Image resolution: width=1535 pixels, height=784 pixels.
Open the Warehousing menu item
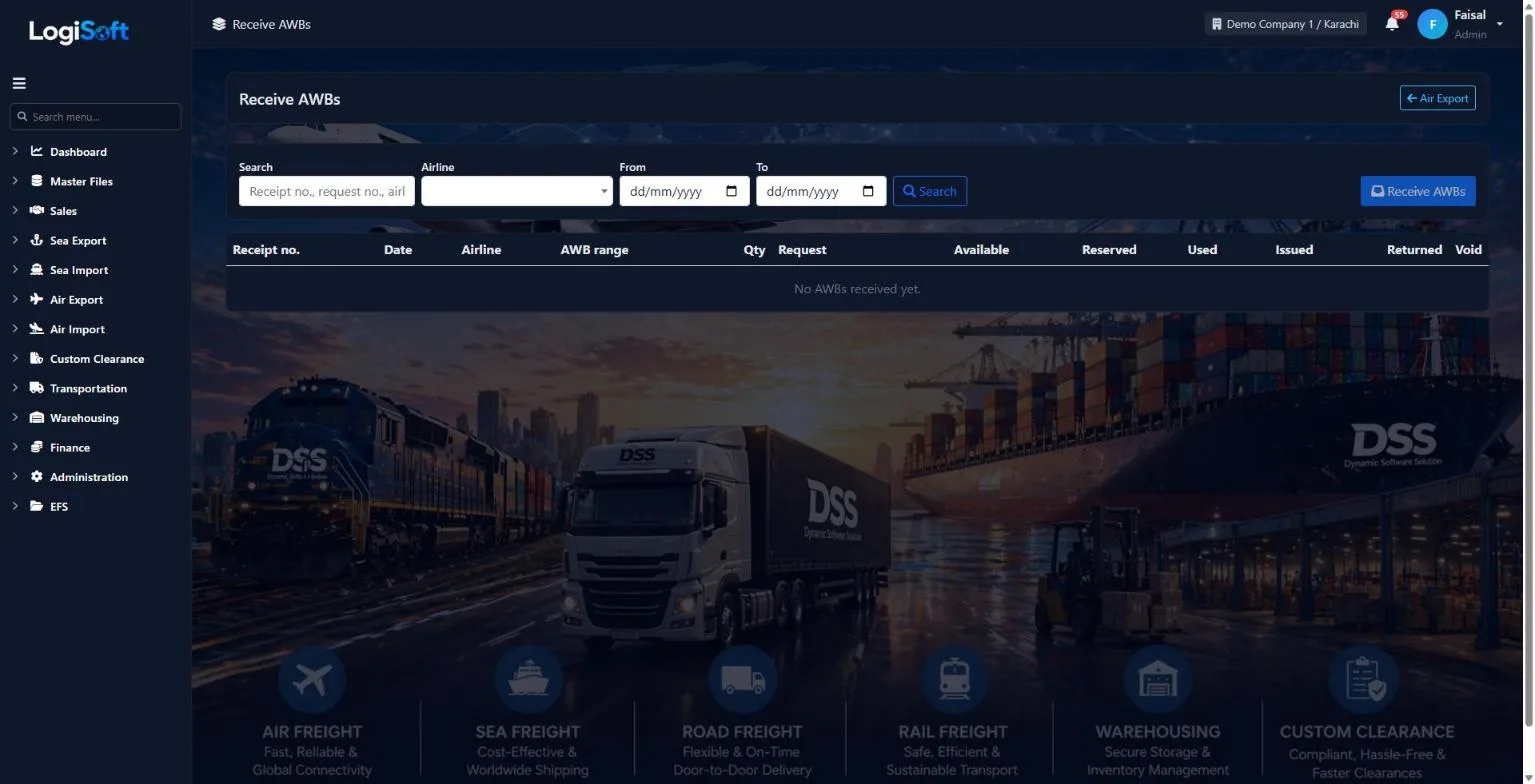coord(84,418)
